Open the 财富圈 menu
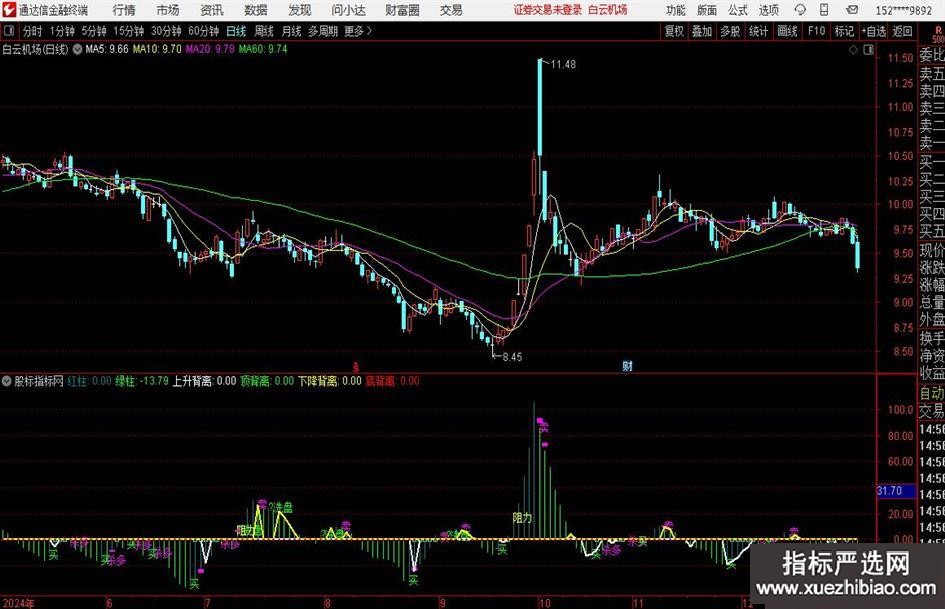The width and height of the screenshot is (945, 609). point(402,10)
